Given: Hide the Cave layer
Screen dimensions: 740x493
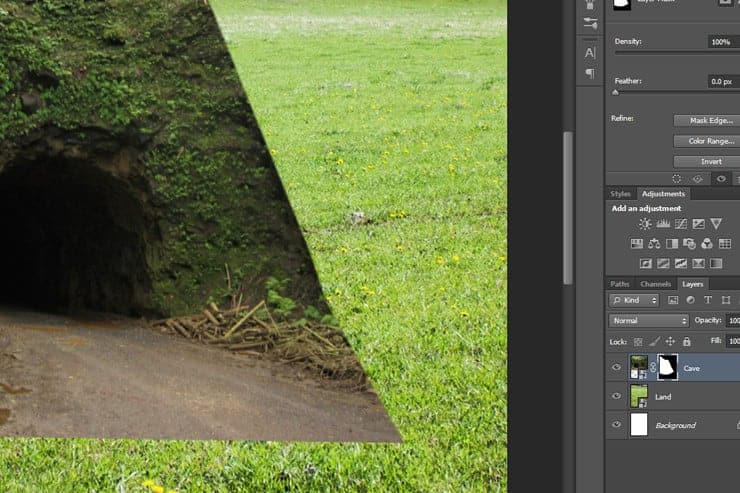Looking at the screenshot, I should click(616, 367).
